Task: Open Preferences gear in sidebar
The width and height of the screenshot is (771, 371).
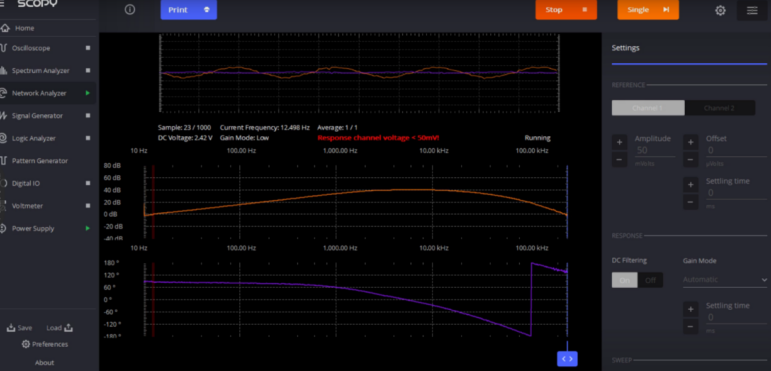Action: 26,344
